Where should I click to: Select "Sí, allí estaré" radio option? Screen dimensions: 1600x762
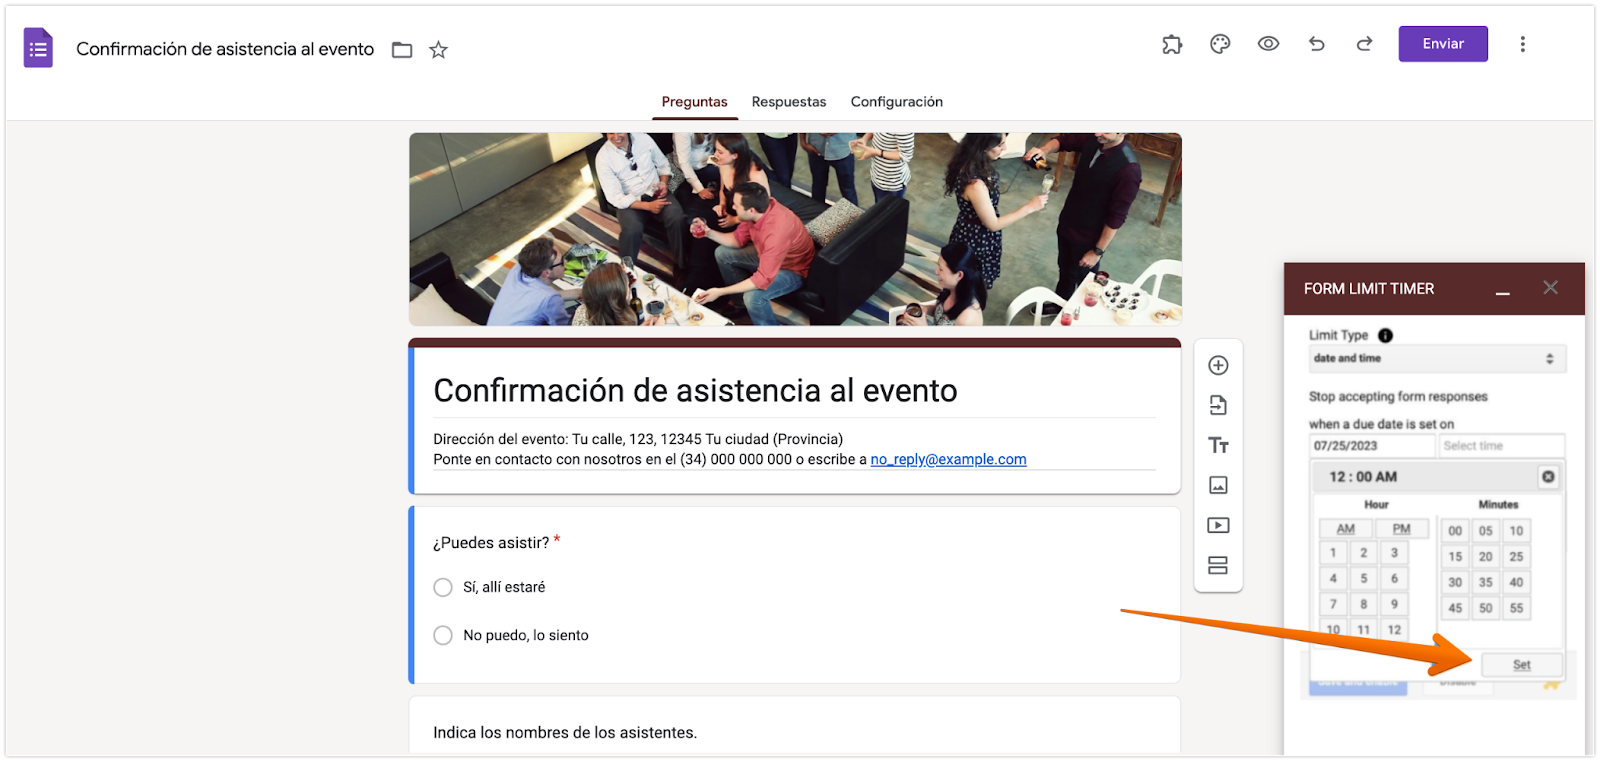click(x=443, y=587)
